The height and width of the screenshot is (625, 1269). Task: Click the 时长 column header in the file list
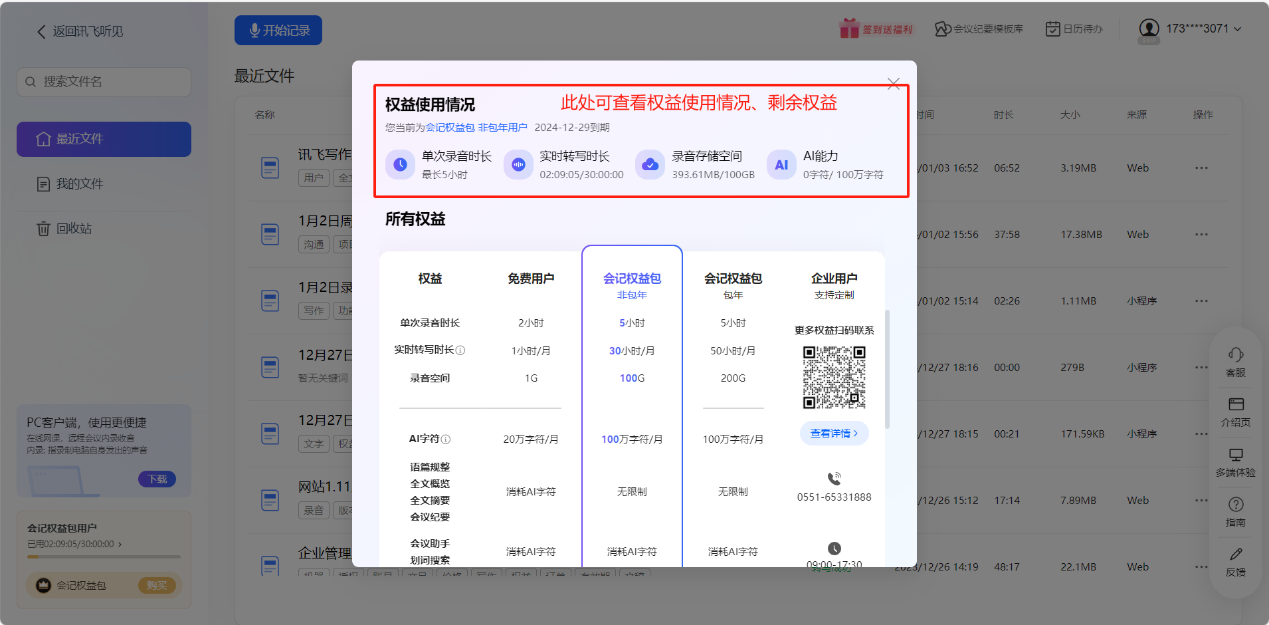coord(1004,115)
